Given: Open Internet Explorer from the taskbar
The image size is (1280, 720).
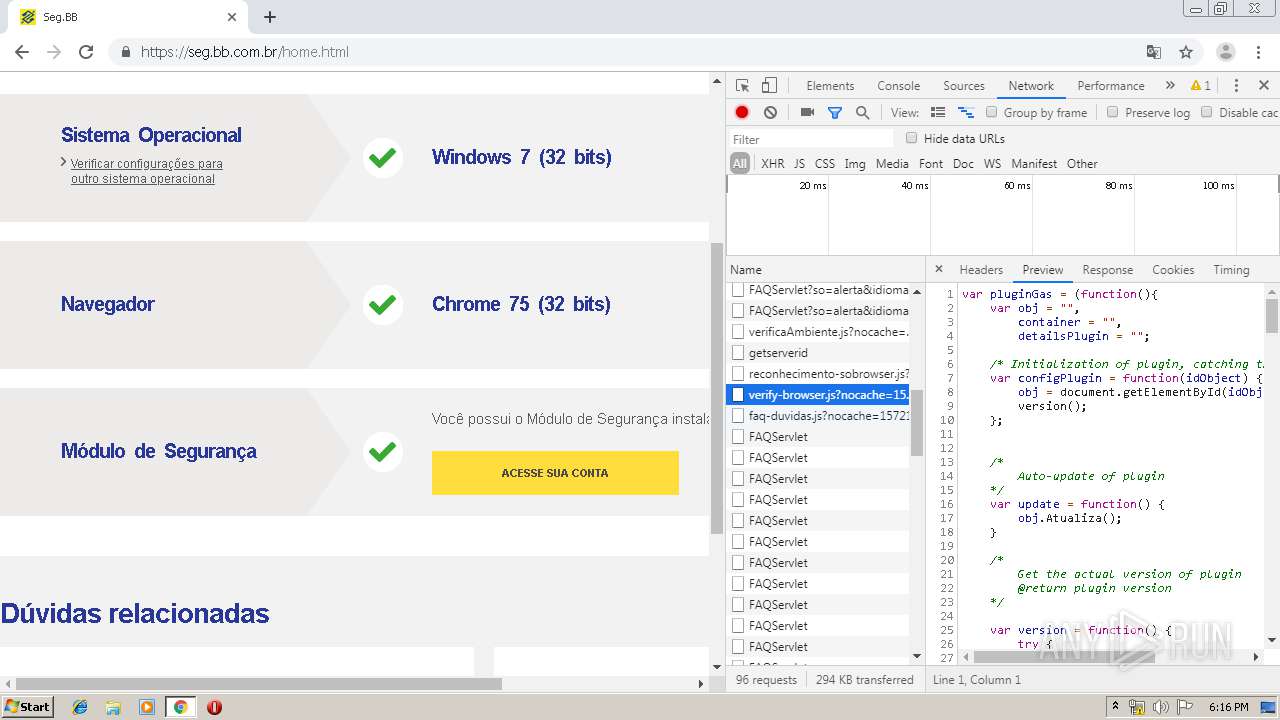Looking at the screenshot, I should [80, 707].
